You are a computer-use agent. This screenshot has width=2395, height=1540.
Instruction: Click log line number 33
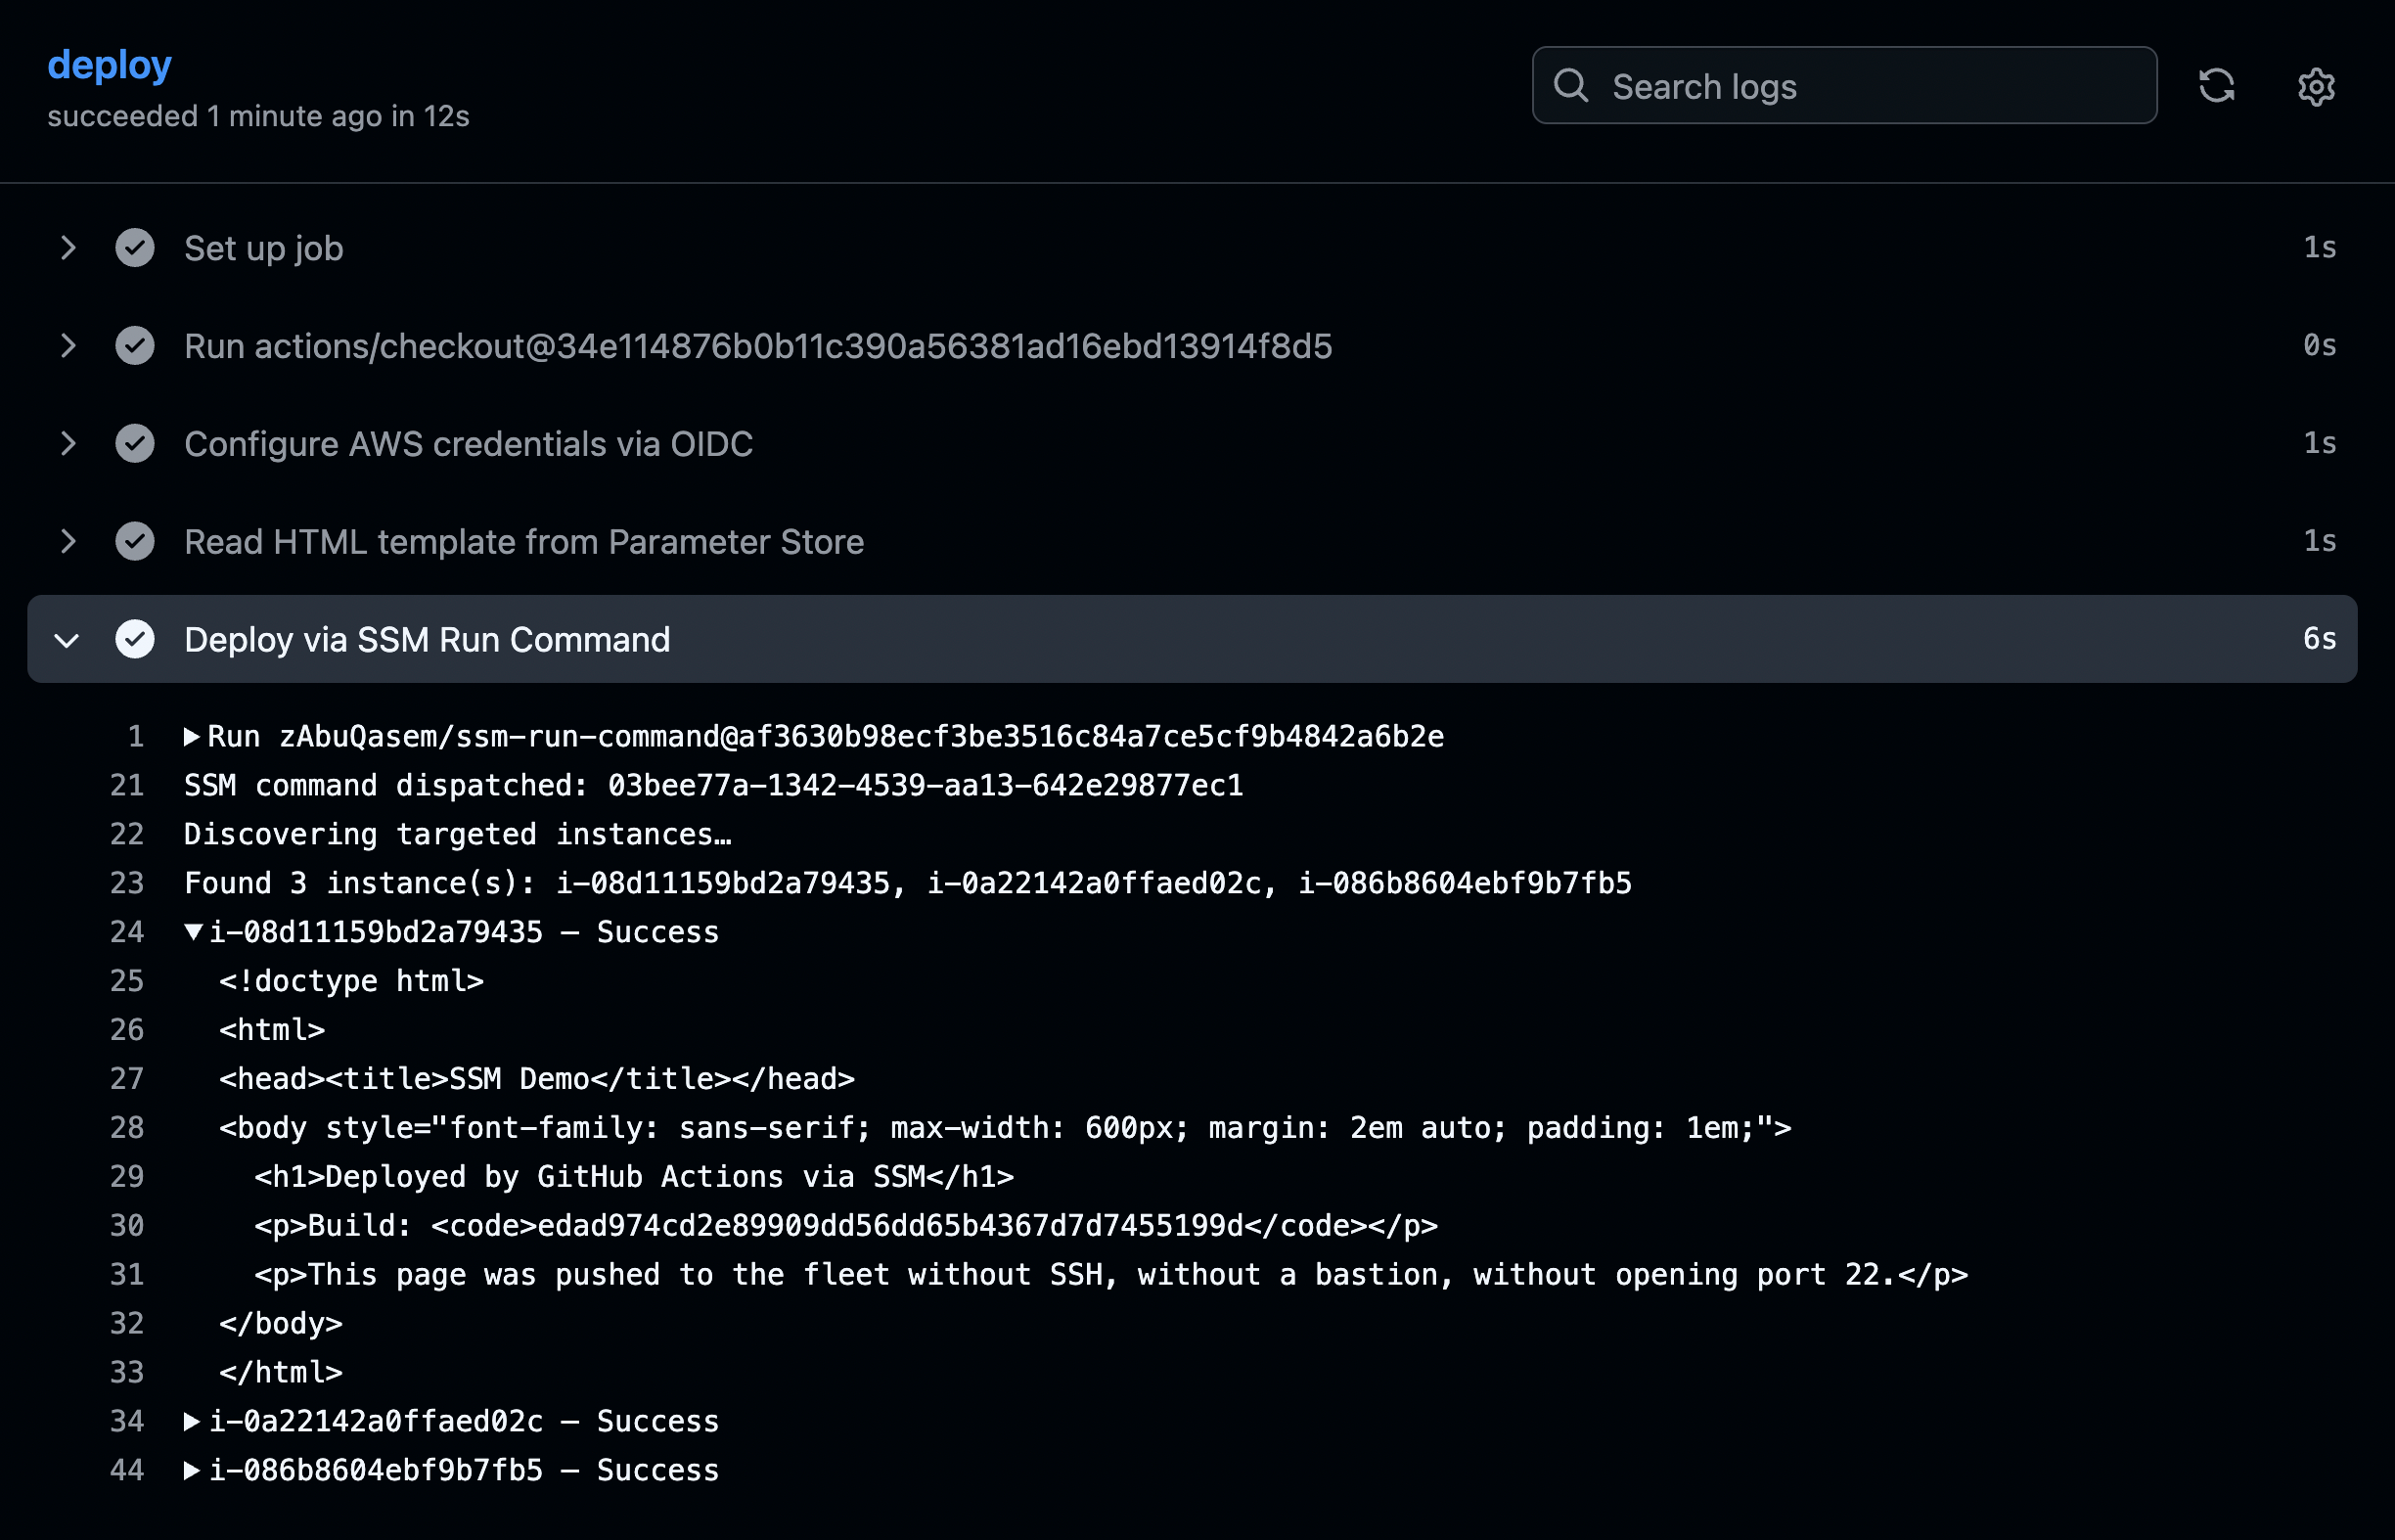coord(127,1374)
